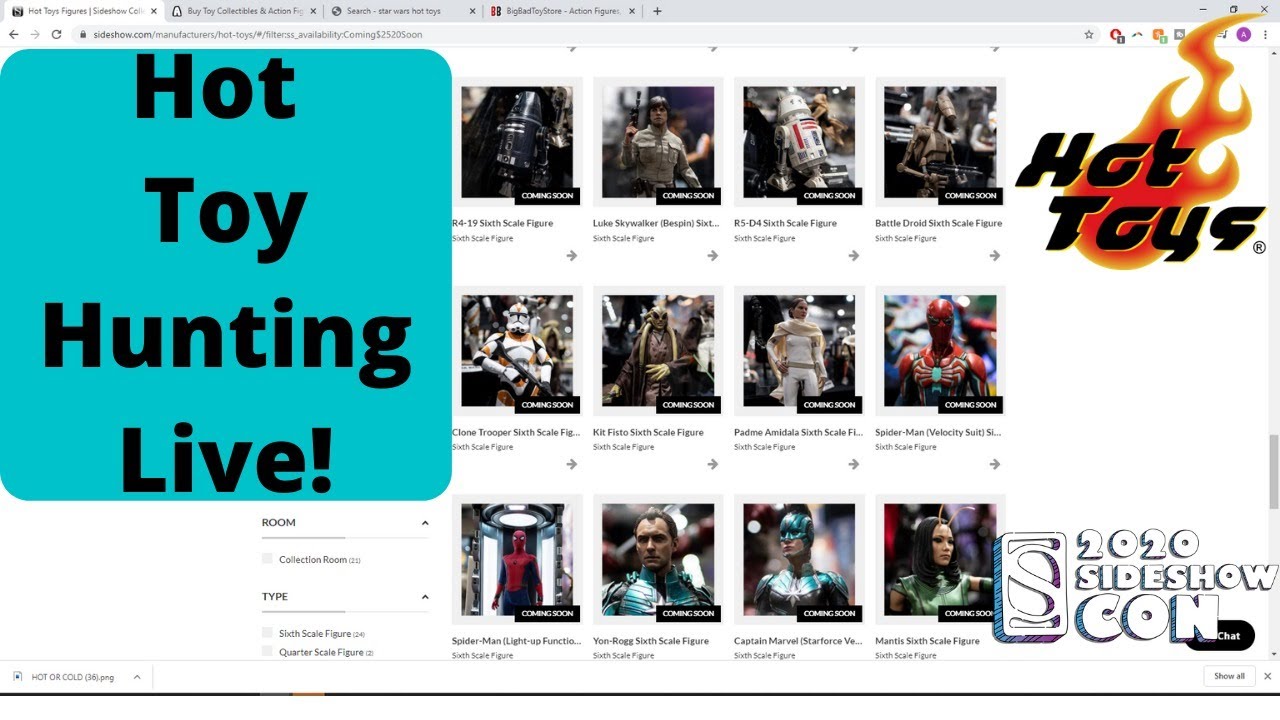Click the arrow under R4-19 figure

[572, 256]
